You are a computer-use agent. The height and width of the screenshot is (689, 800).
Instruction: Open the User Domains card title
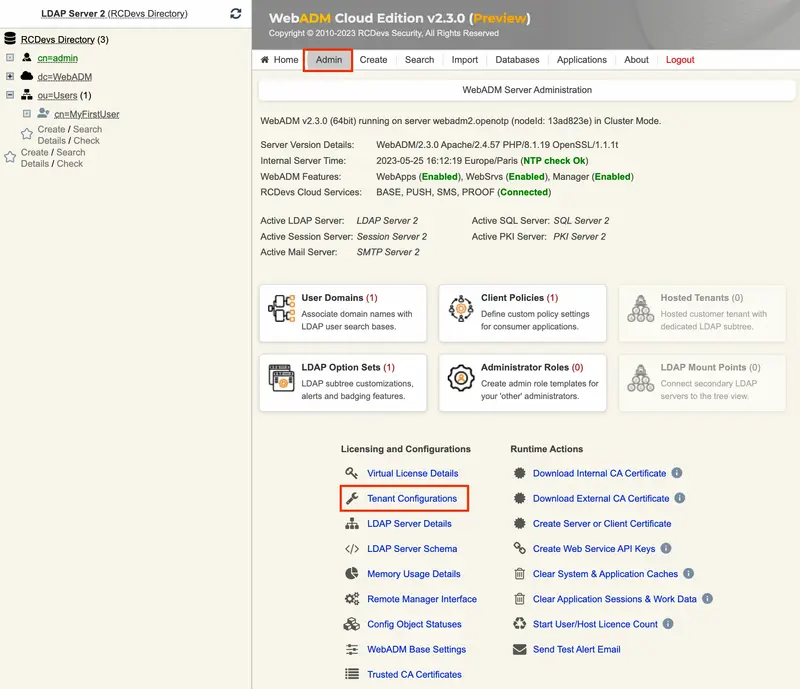coord(339,298)
